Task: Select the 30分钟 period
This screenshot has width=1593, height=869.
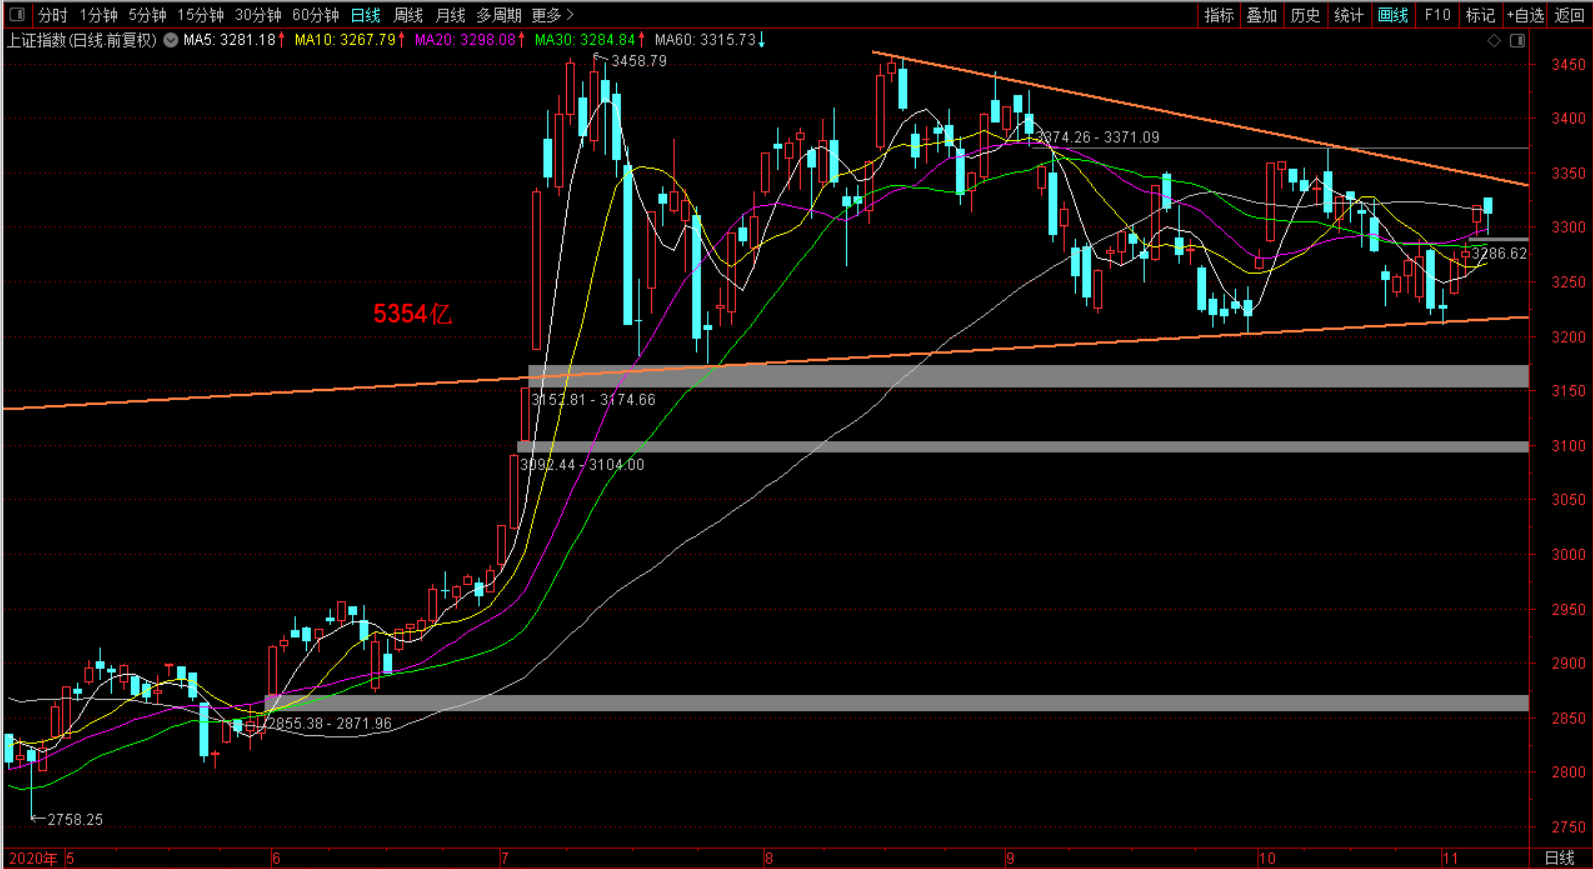Action: pos(258,15)
